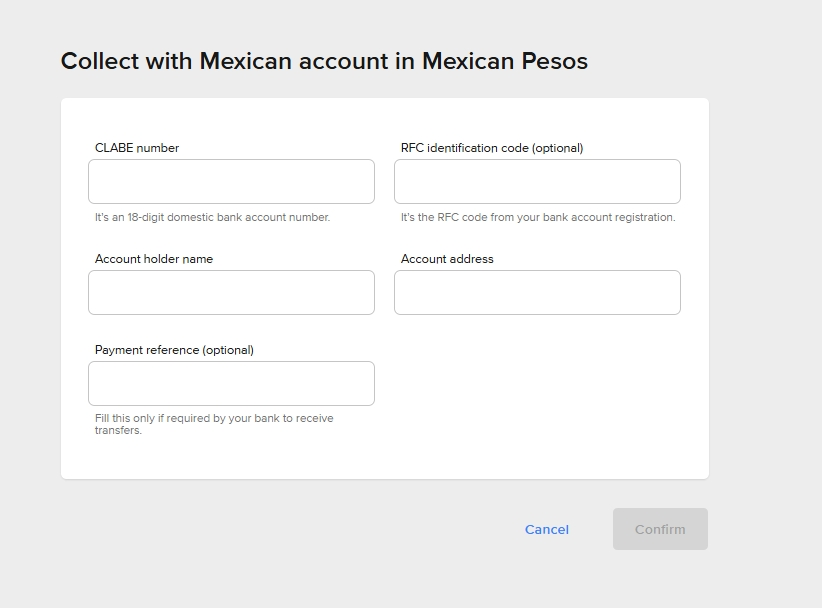This screenshot has width=822, height=608.
Task: Click the 'Account address' label
Action: coord(447,259)
